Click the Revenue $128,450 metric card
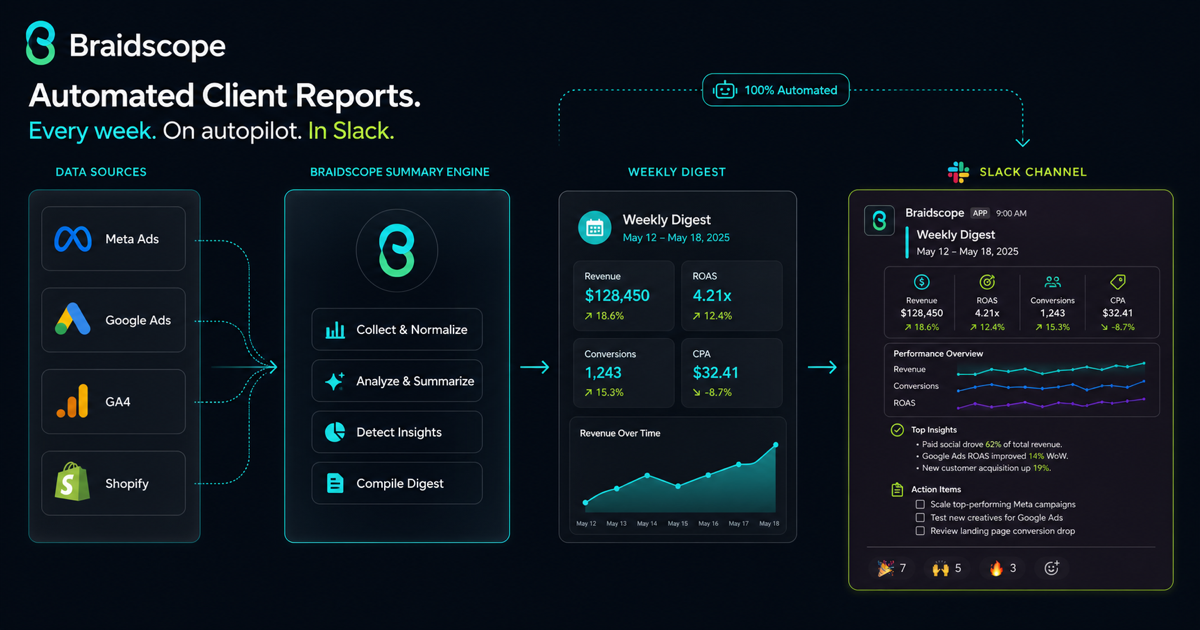Viewport: 1200px width, 630px height. [624, 296]
